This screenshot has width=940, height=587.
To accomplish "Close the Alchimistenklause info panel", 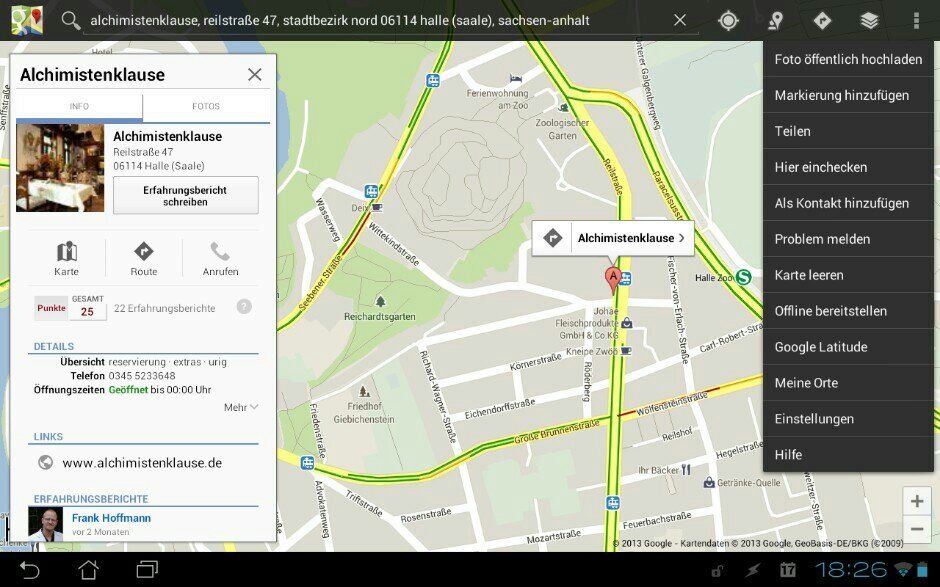I will pos(255,74).
